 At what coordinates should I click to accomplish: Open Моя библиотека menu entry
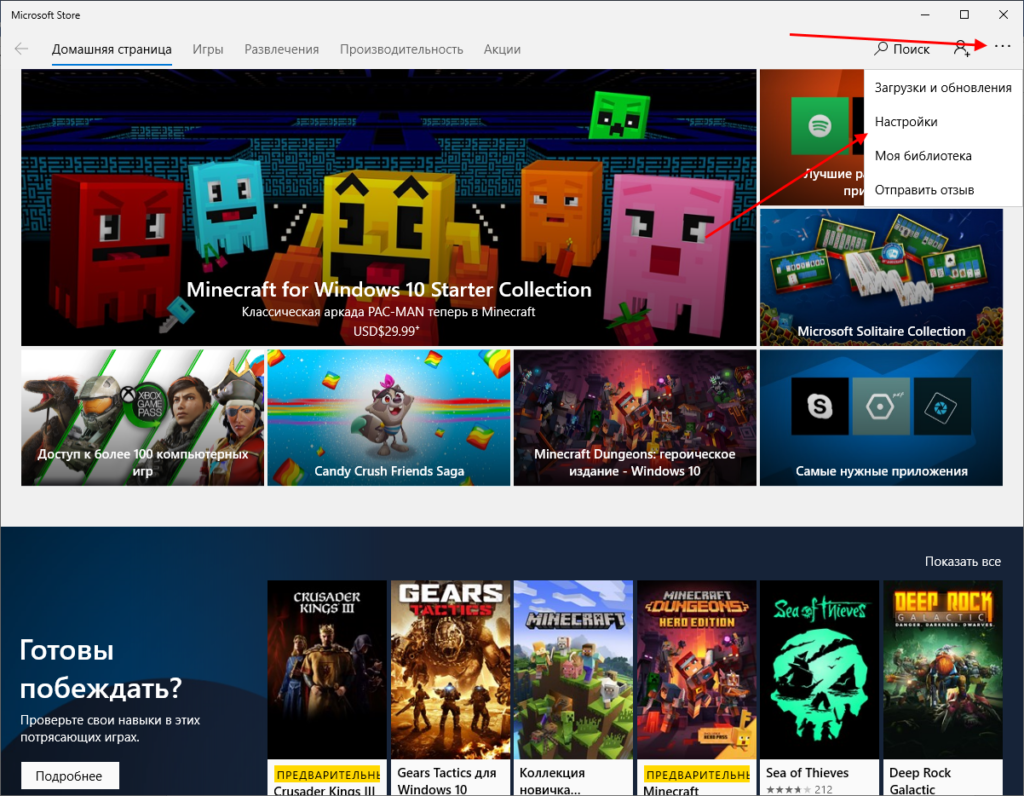pyautogui.click(x=922, y=156)
